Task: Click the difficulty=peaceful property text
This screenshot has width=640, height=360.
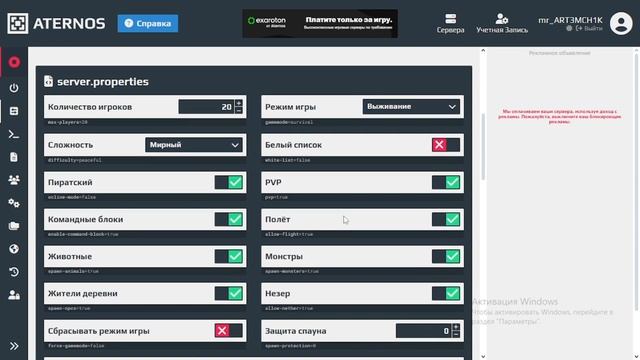Action: pyautogui.click(x=75, y=160)
